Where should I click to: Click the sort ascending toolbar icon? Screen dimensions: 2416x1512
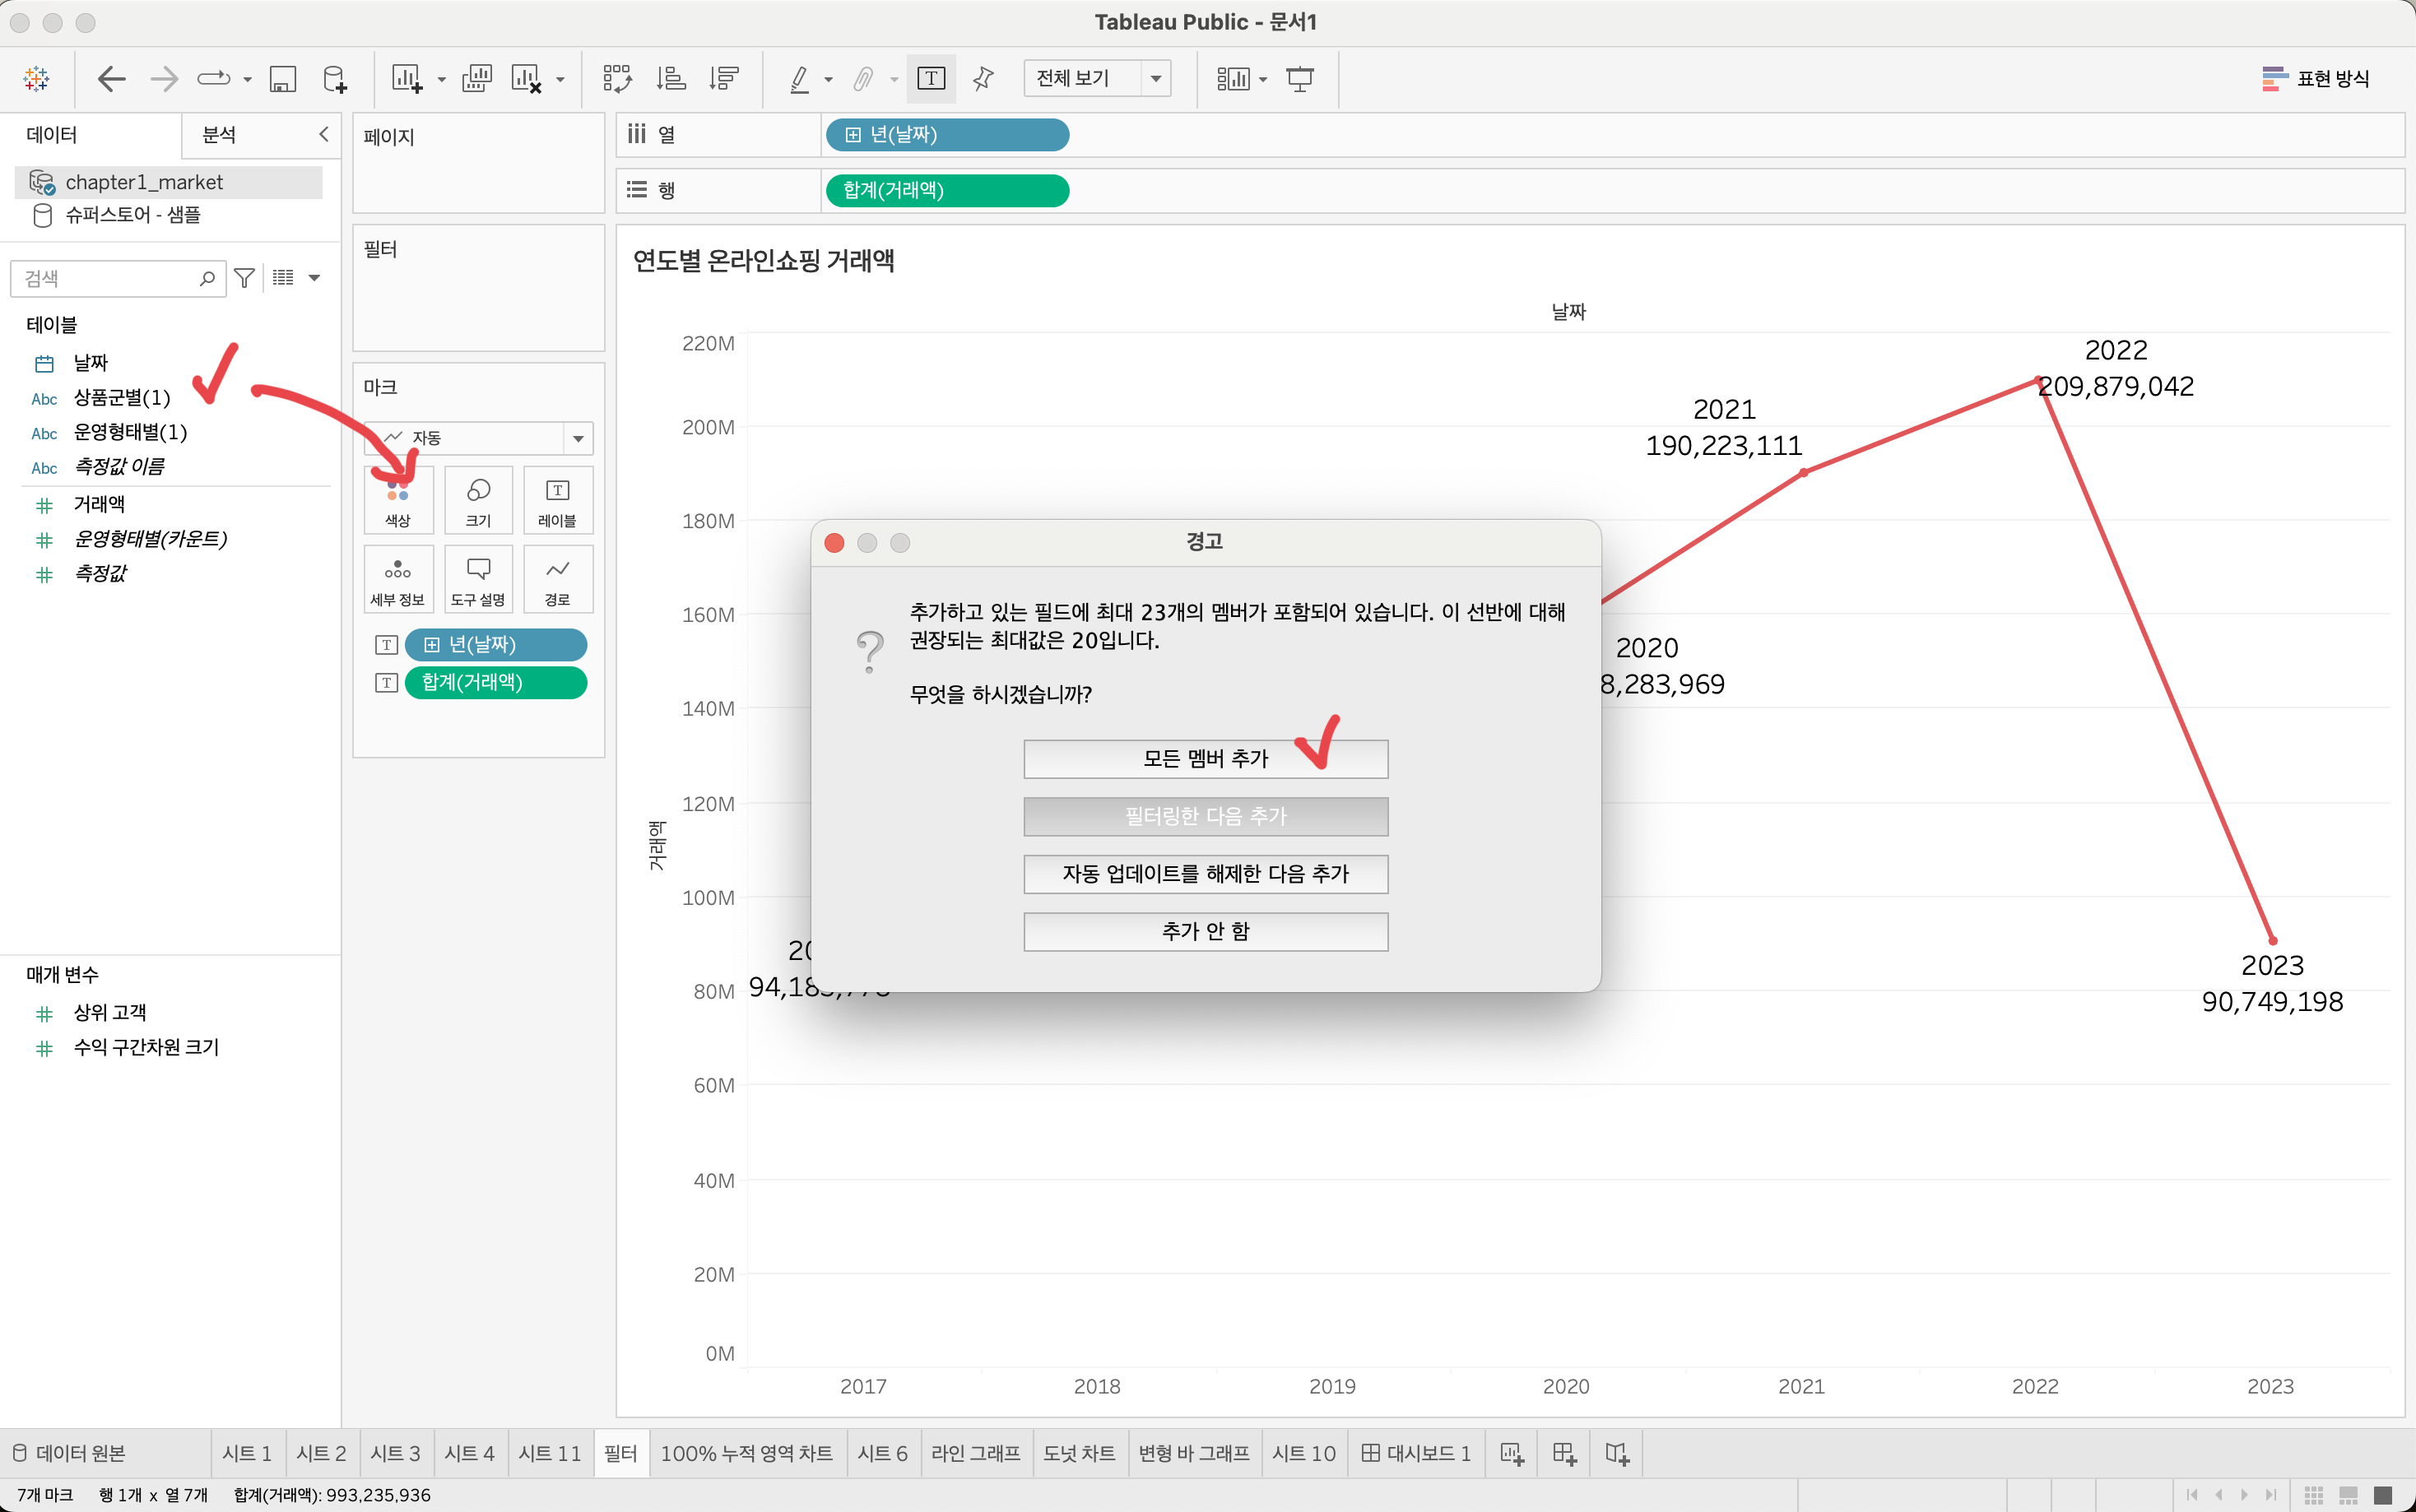[x=671, y=79]
